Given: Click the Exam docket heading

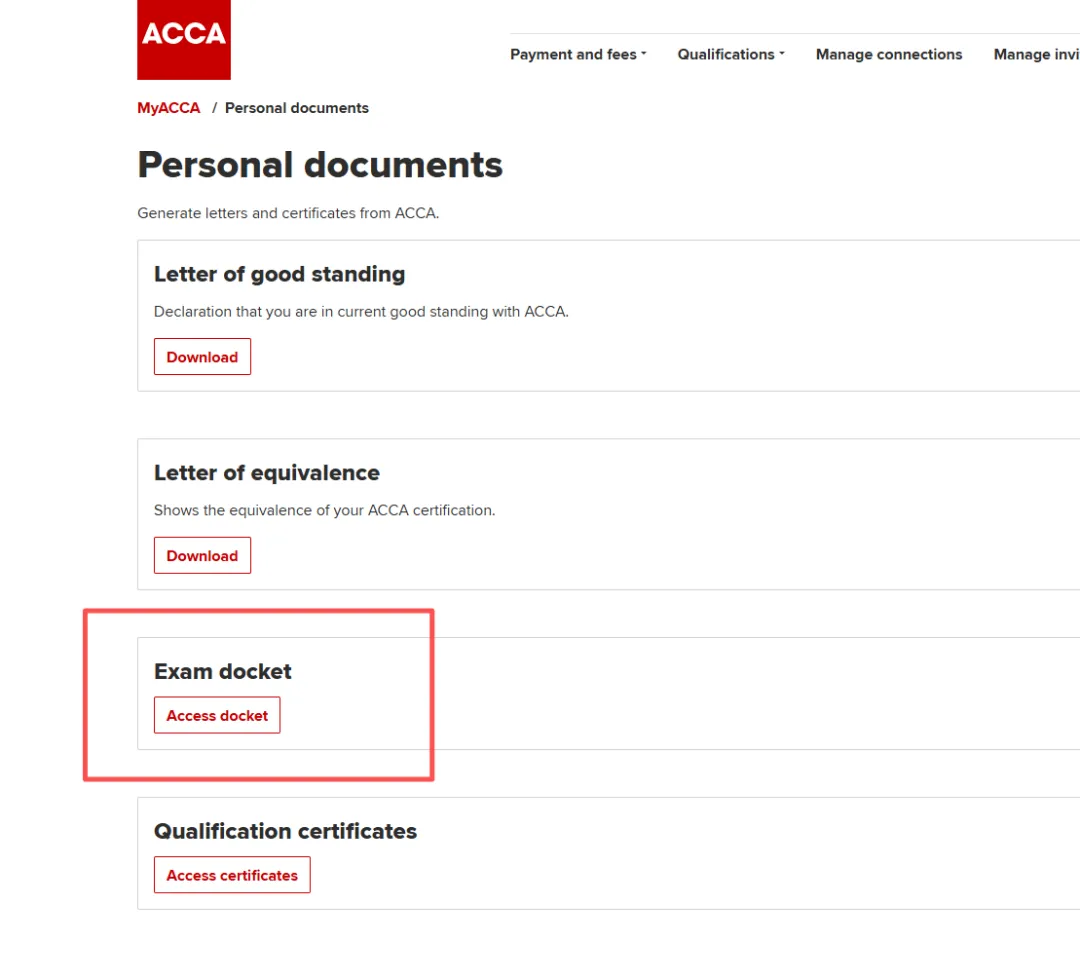Looking at the screenshot, I should coord(222,671).
